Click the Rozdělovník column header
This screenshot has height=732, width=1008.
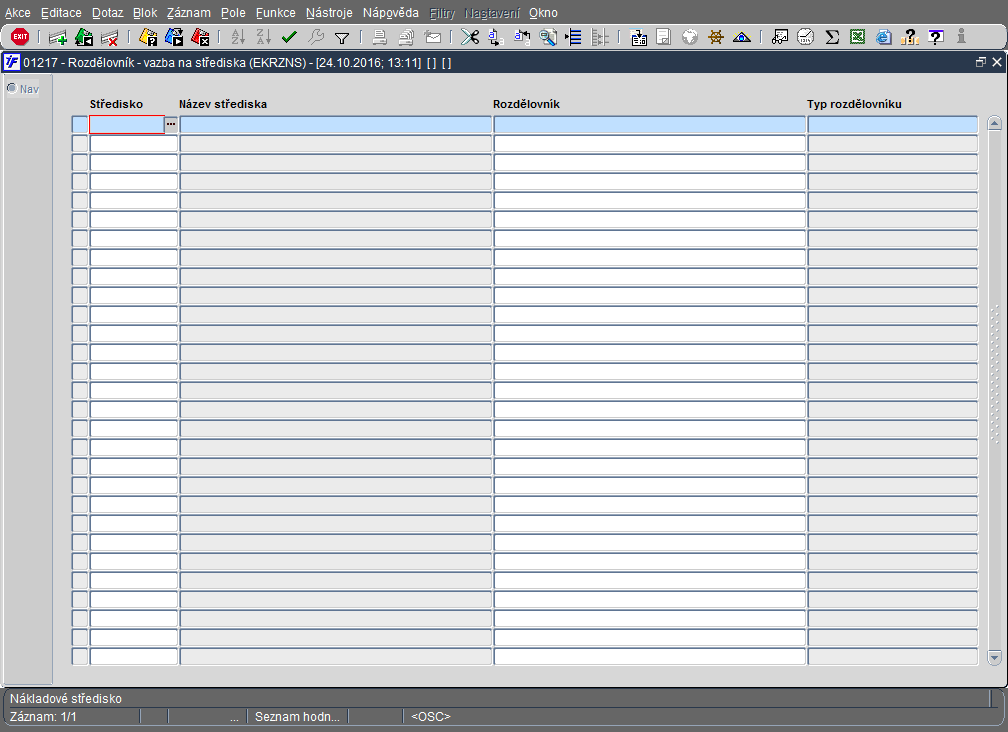pyautogui.click(x=526, y=104)
